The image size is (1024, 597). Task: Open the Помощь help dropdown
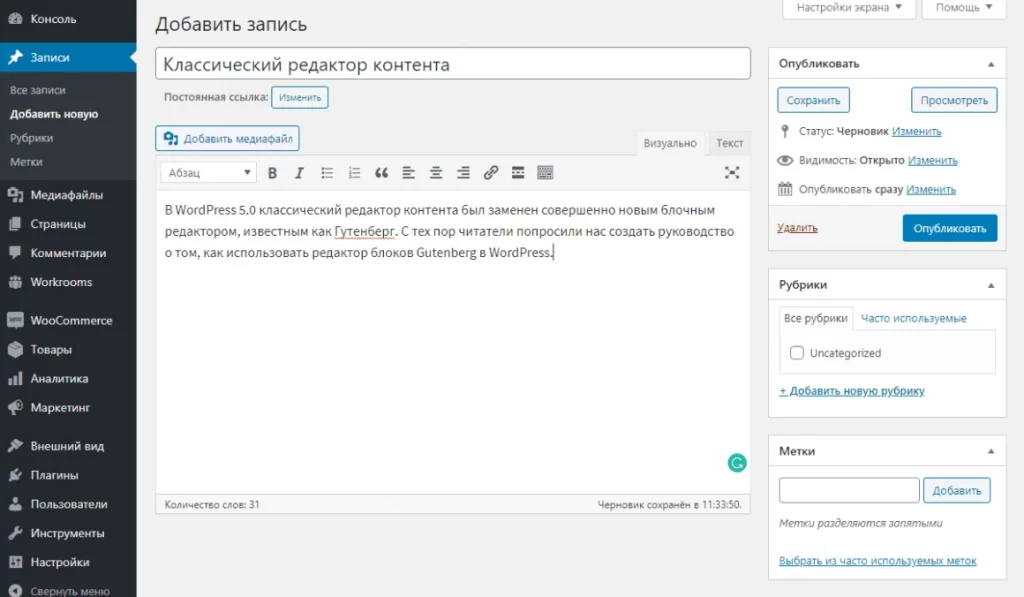[964, 8]
